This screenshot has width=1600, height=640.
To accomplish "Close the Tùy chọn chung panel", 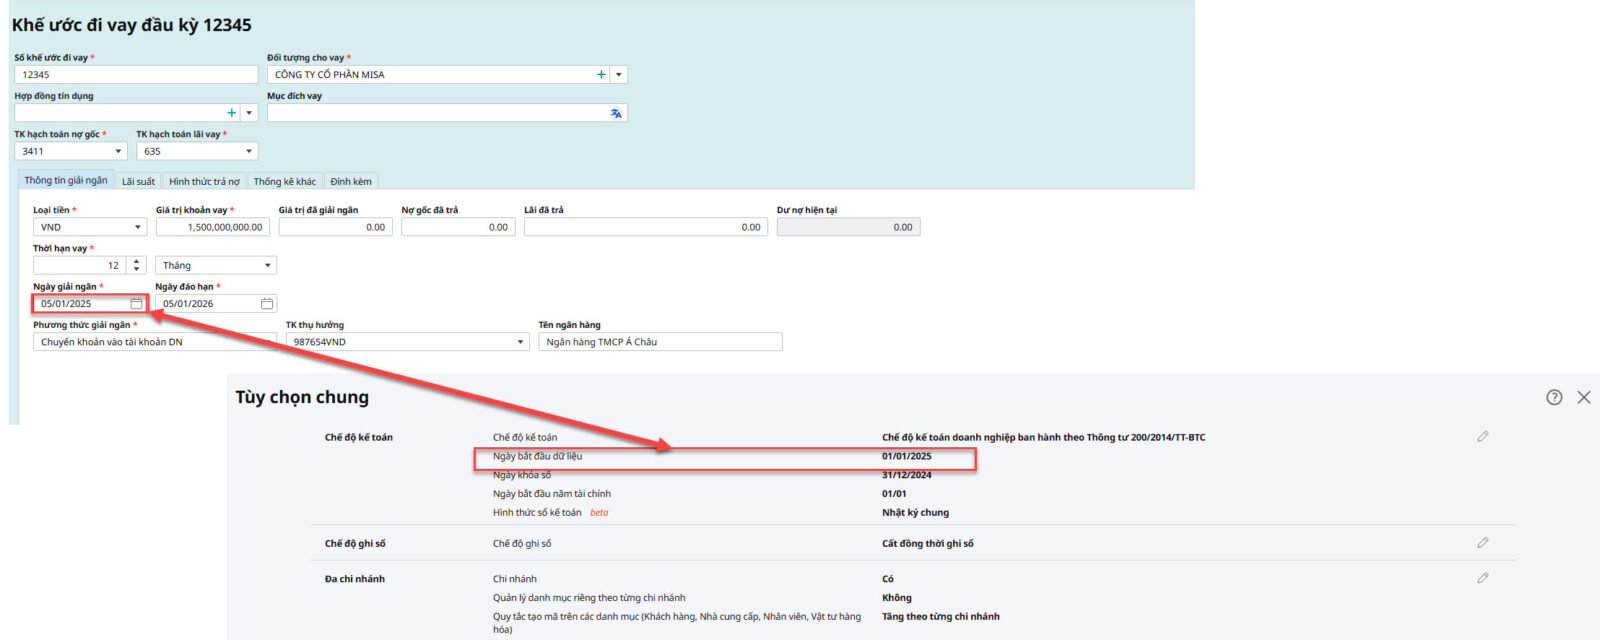I will pyautogui.click(x=1584, y=397).
